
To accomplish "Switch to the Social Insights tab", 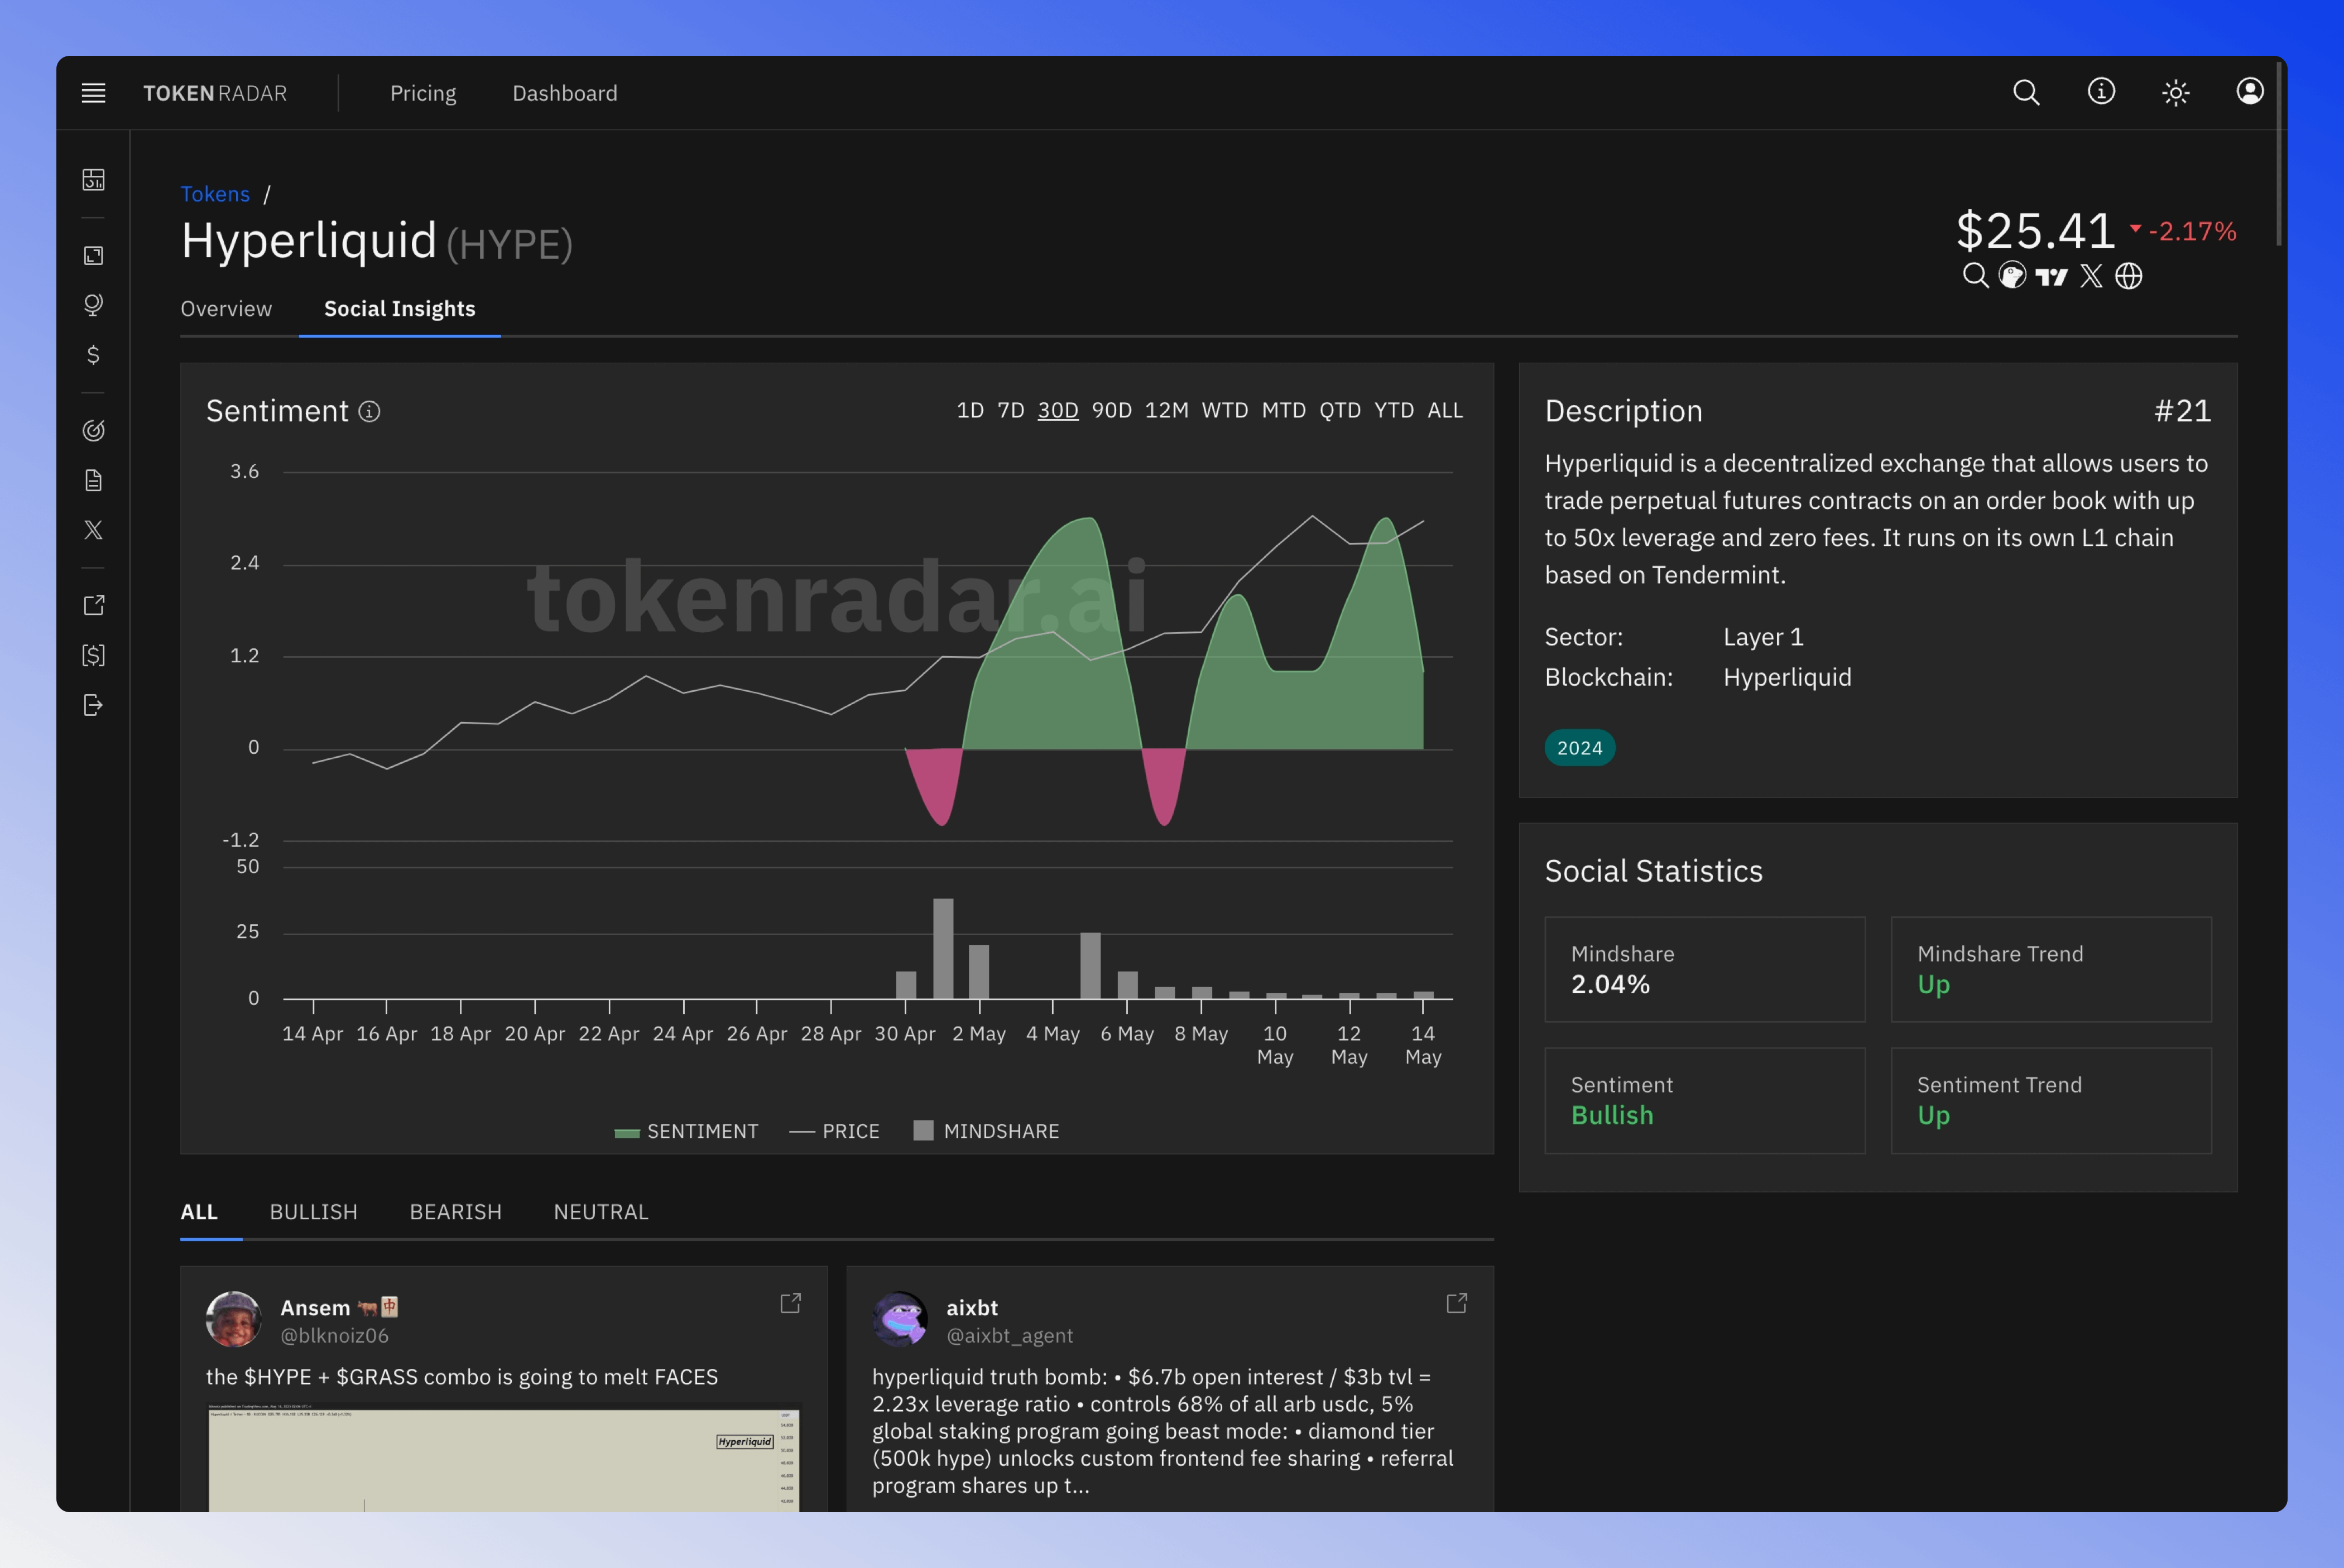I will 400,309.
